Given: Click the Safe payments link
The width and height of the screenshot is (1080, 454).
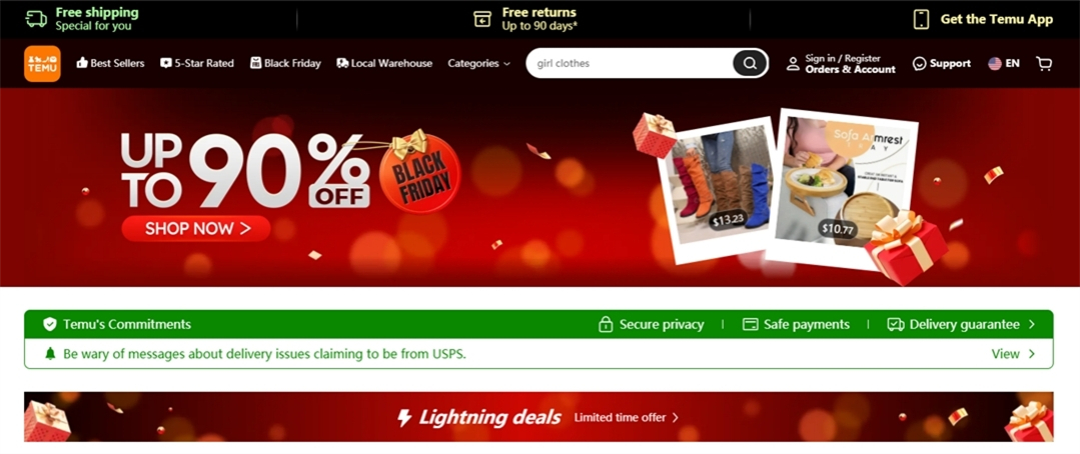Looking at the screenshot, I should (x=796, y=324).
